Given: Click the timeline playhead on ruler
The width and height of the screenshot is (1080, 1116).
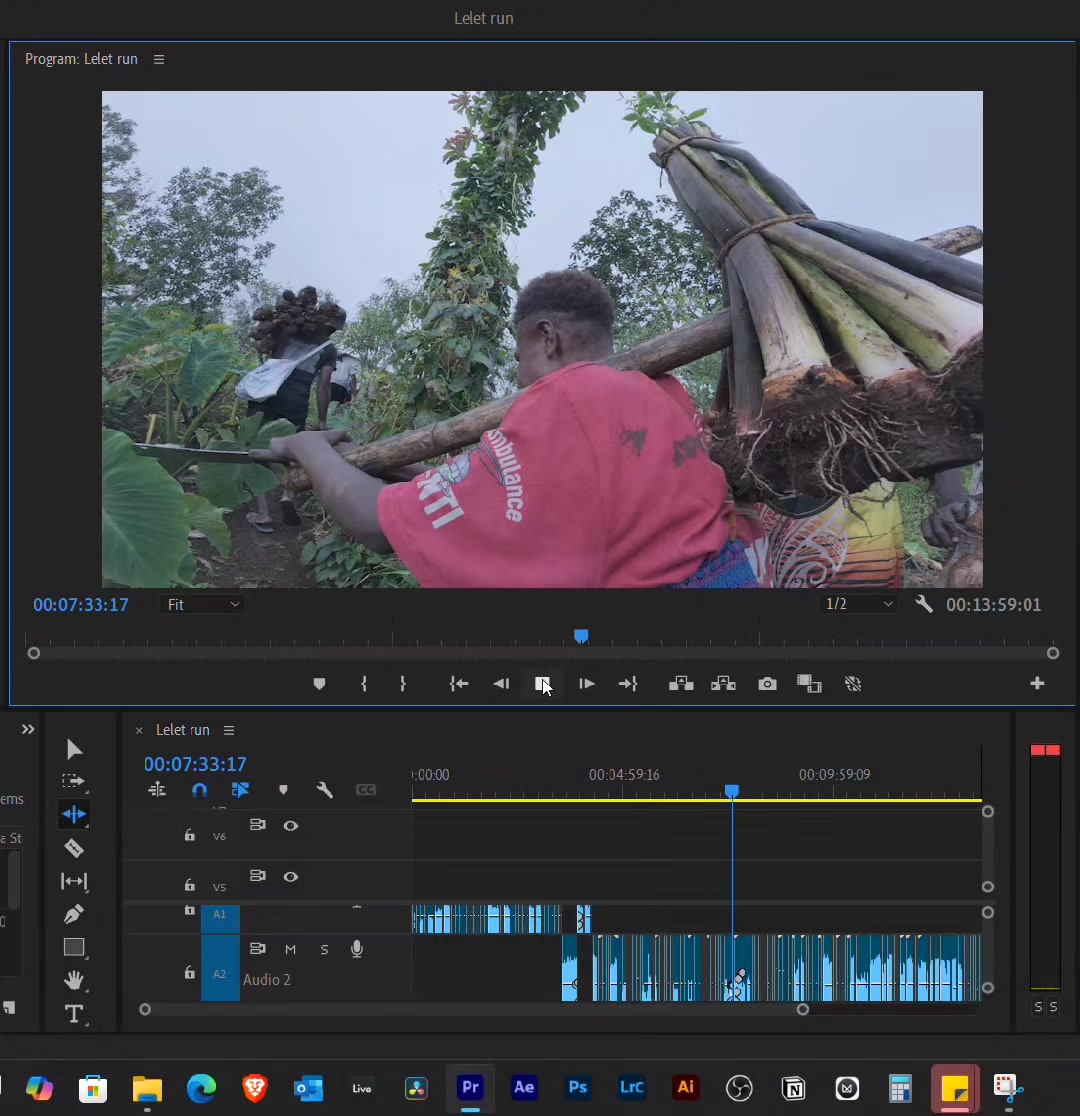Looking at the screenshot, I should 732,791.
